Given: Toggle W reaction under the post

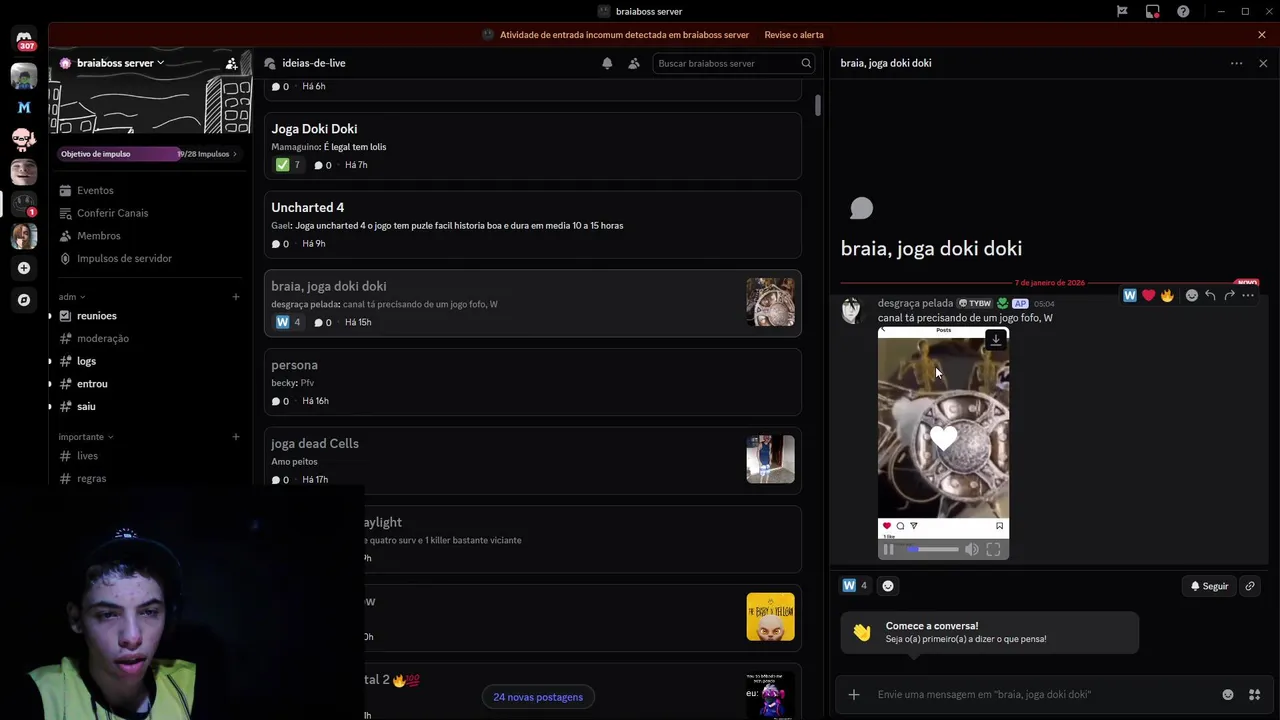Looking at the screenshot, I should (x=855, y=586).
